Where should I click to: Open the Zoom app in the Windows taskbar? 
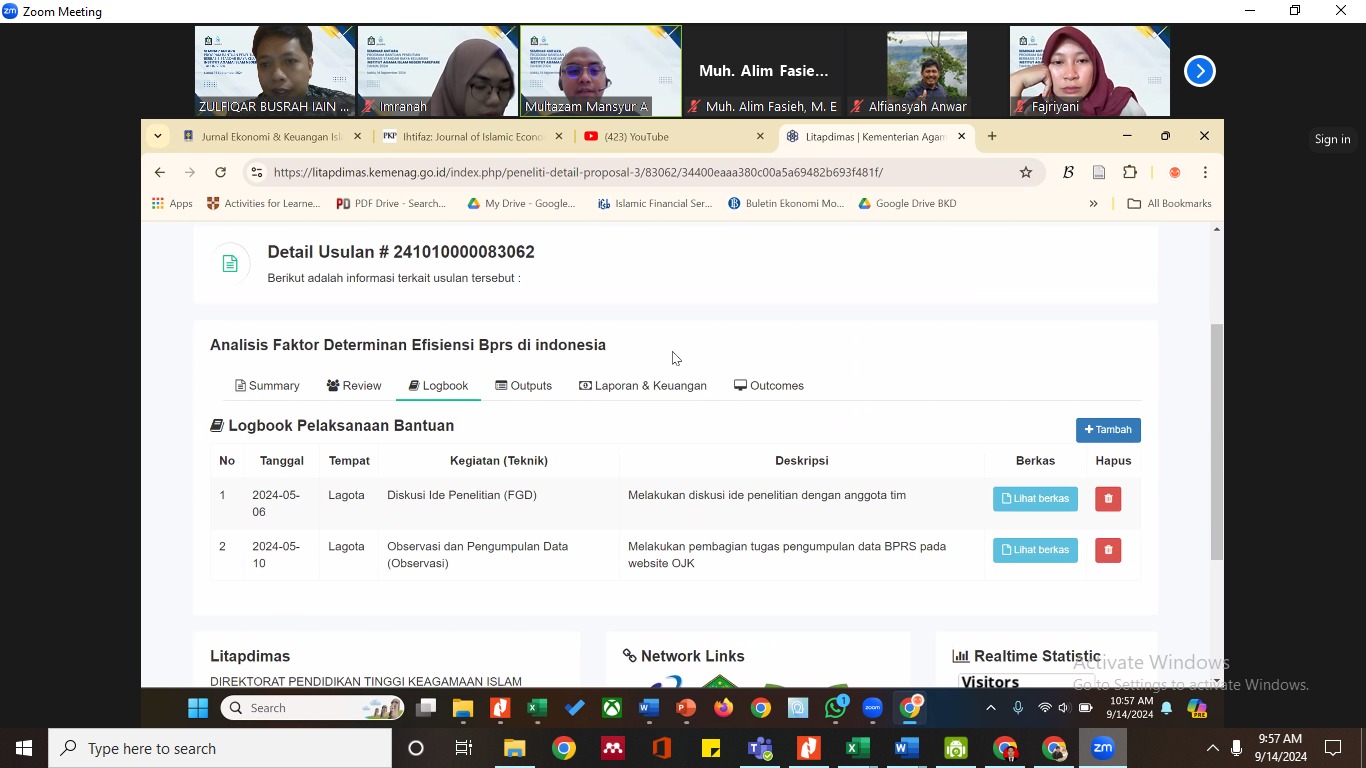pyautogui.click(x=1102, y=748)
